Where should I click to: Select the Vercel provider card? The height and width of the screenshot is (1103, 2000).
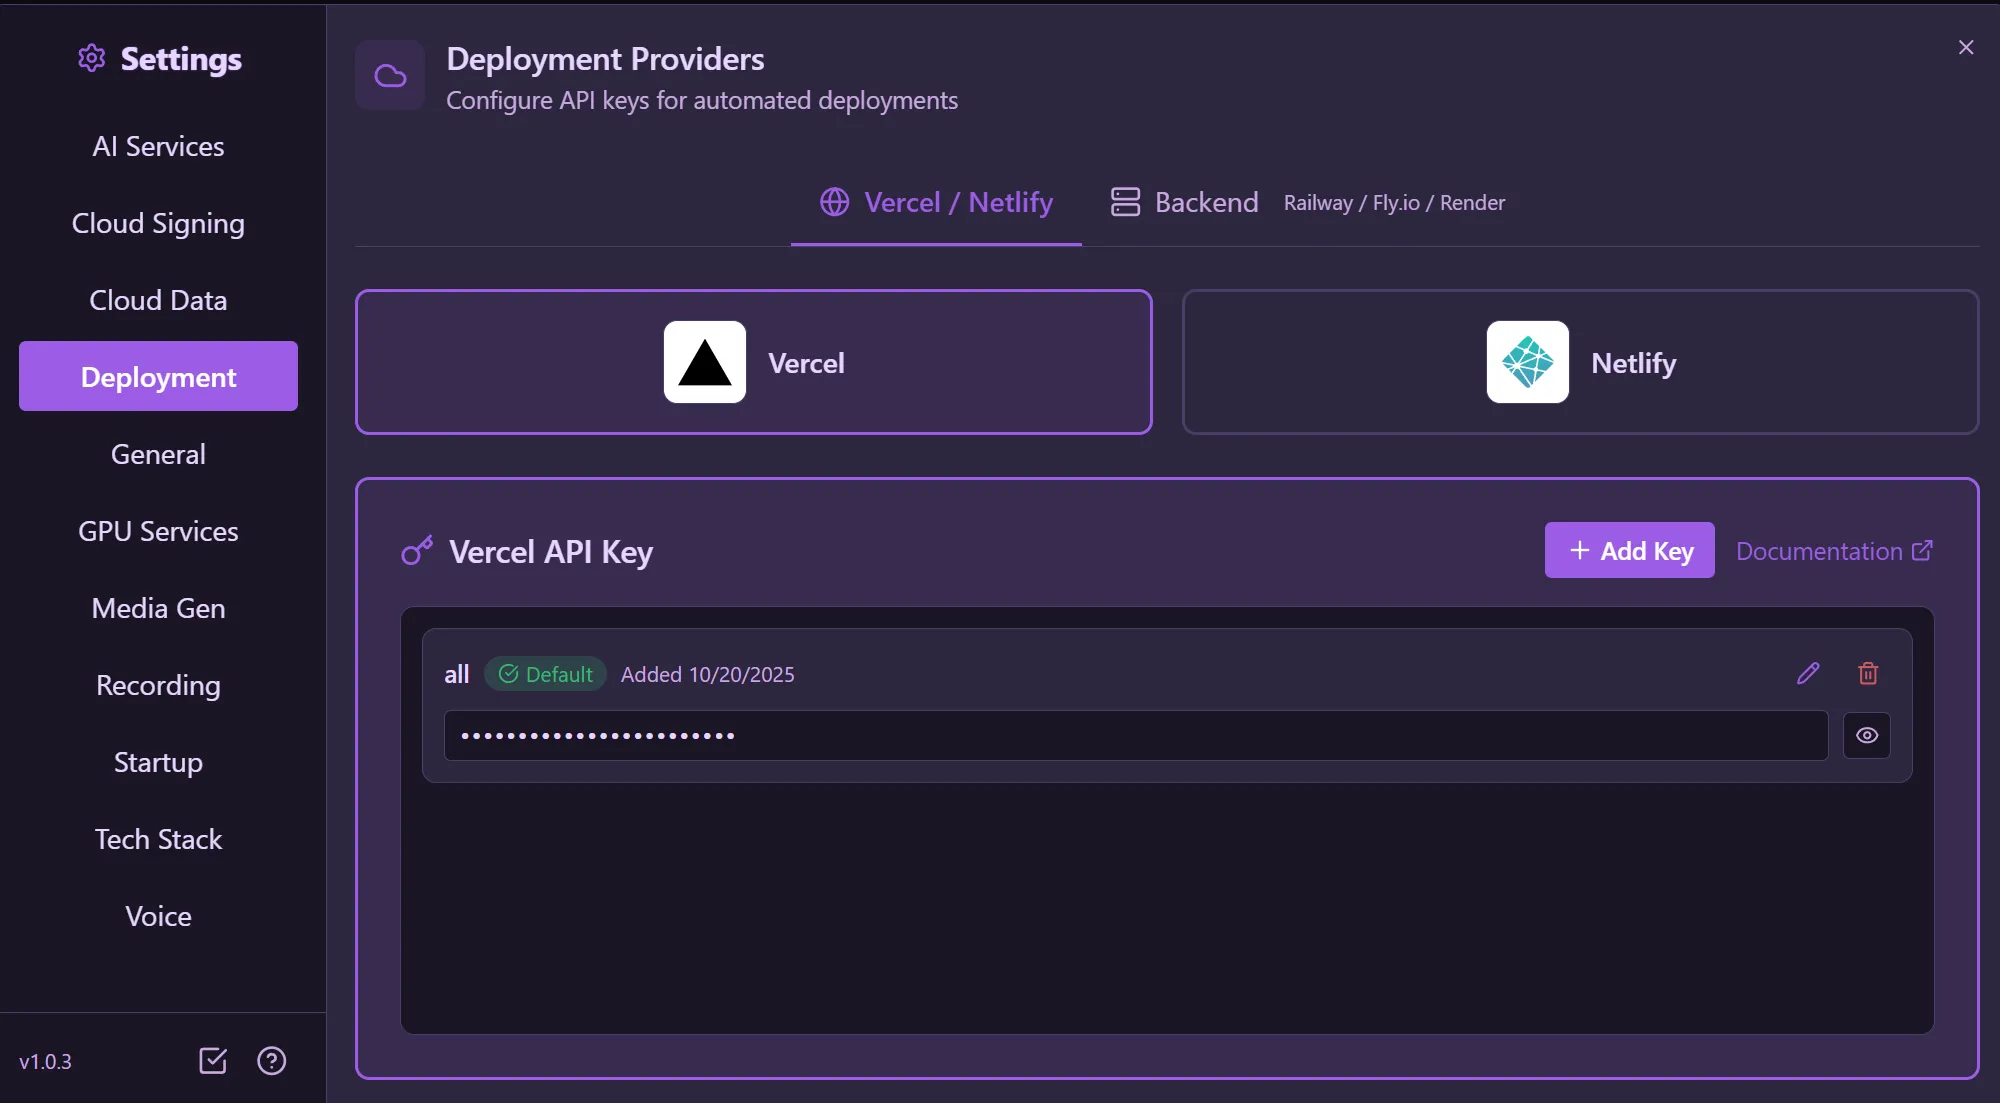click(754, 362)
